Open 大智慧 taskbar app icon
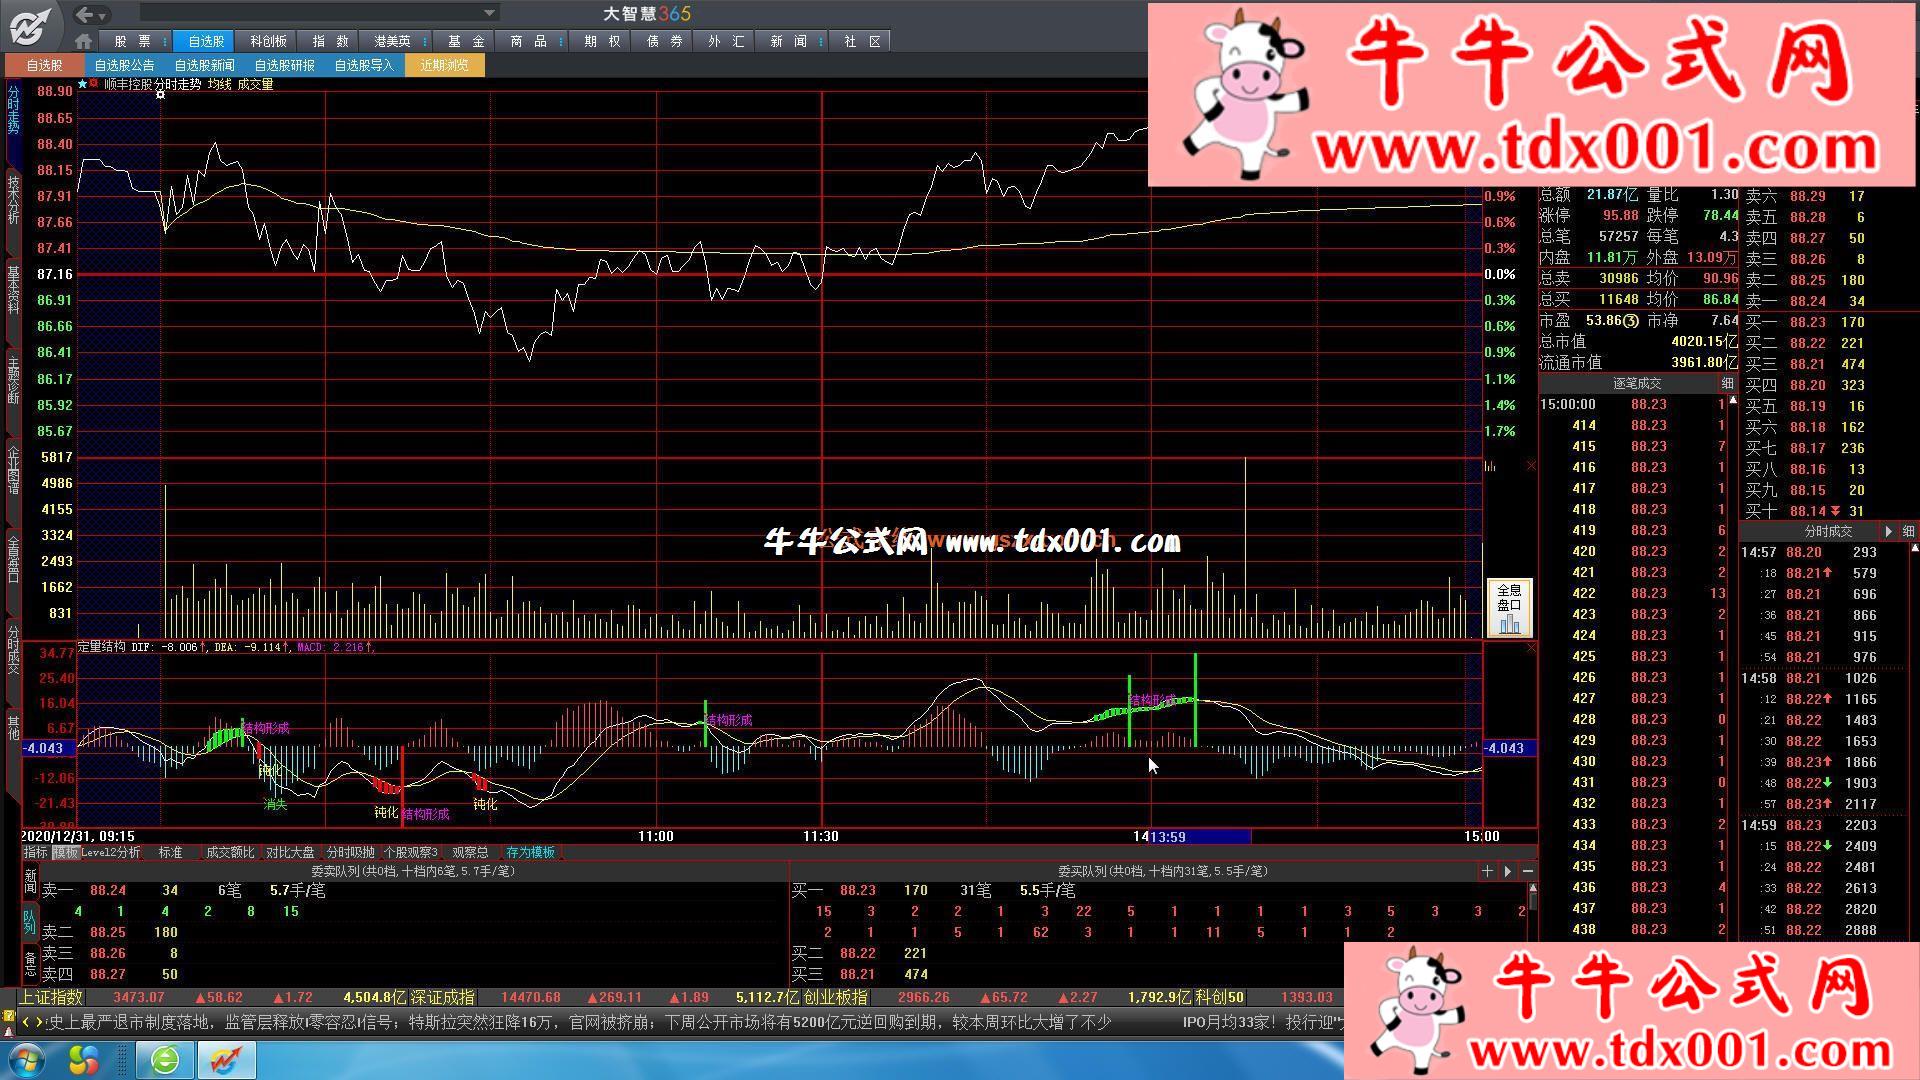The height and width of the screenshot is (1080, 1920). (225, 1059)
